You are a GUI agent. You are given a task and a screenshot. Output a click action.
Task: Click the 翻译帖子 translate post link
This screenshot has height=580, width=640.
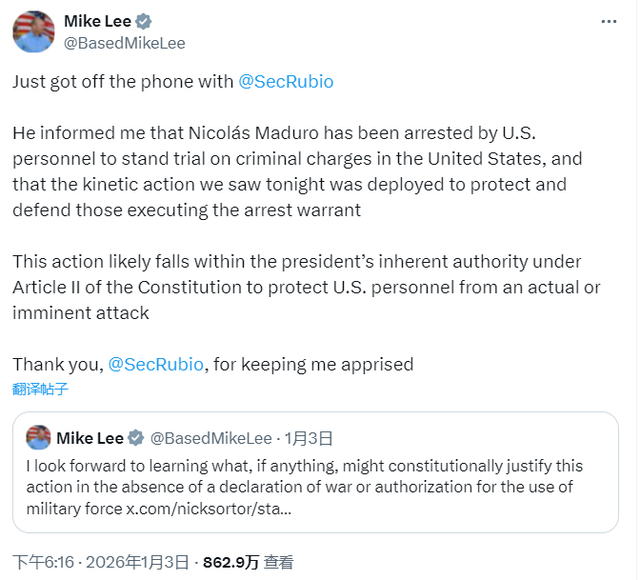(41, 389)
